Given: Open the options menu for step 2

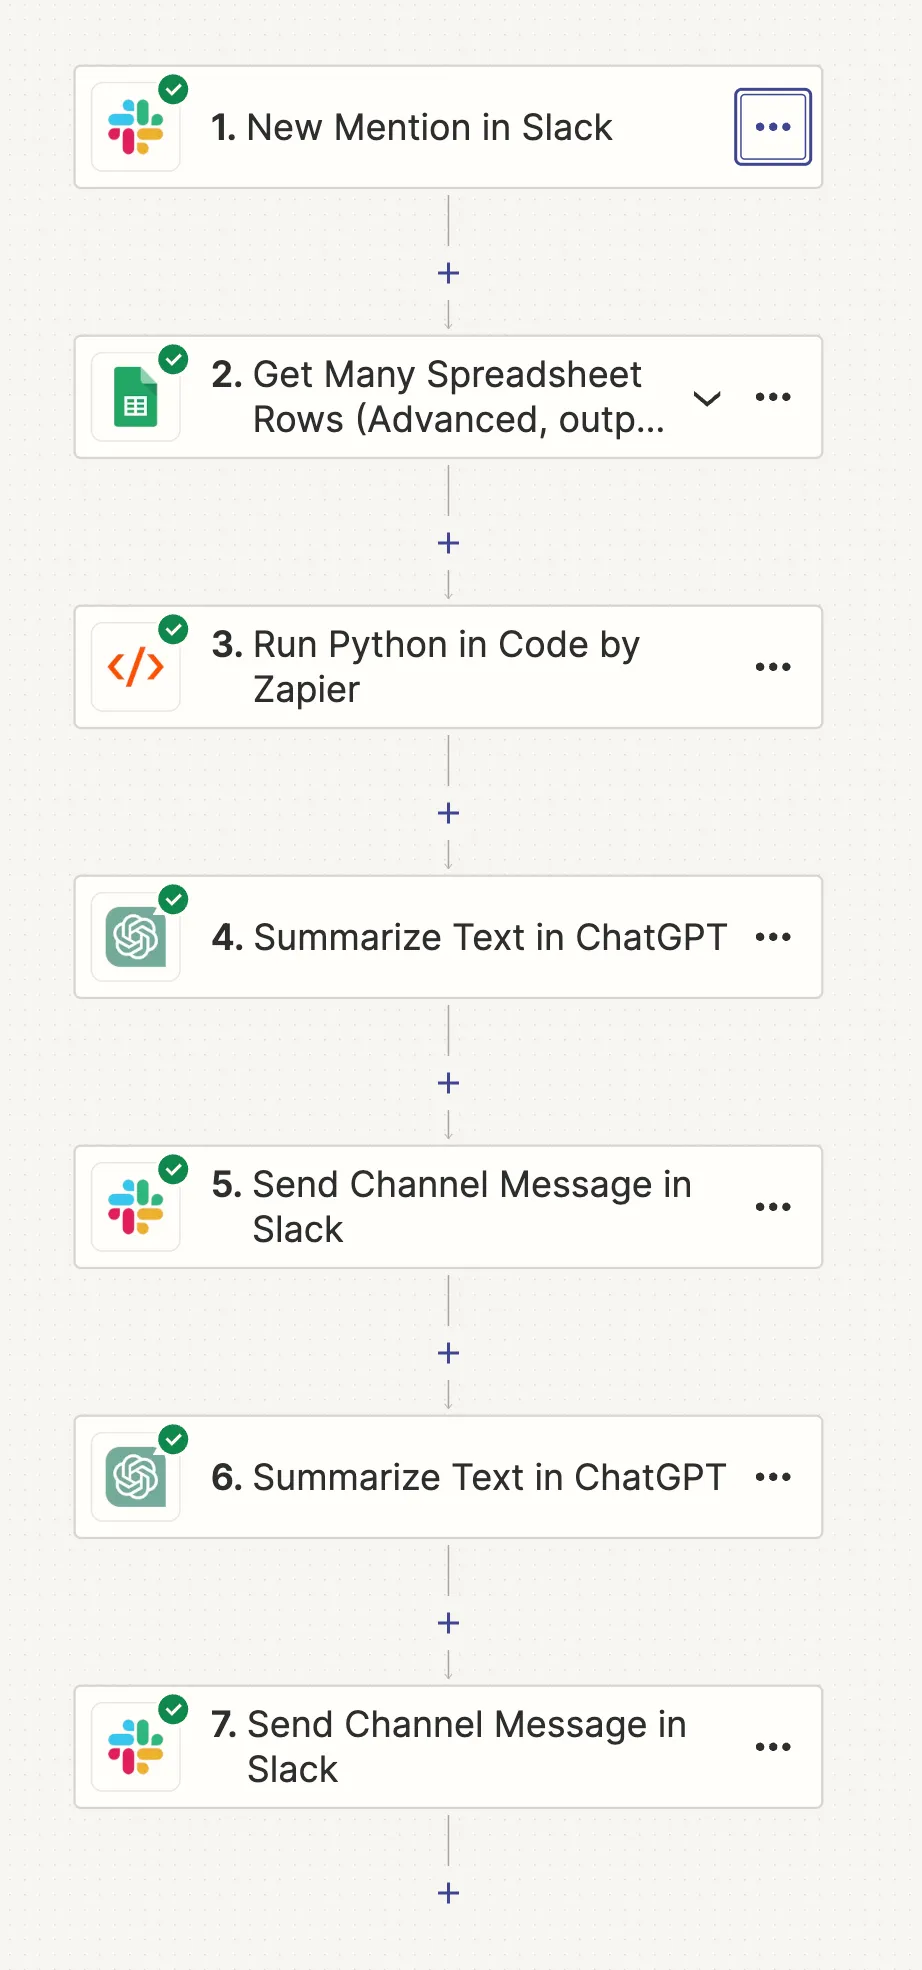Looking at the screenshot, I should coord(773,397).
